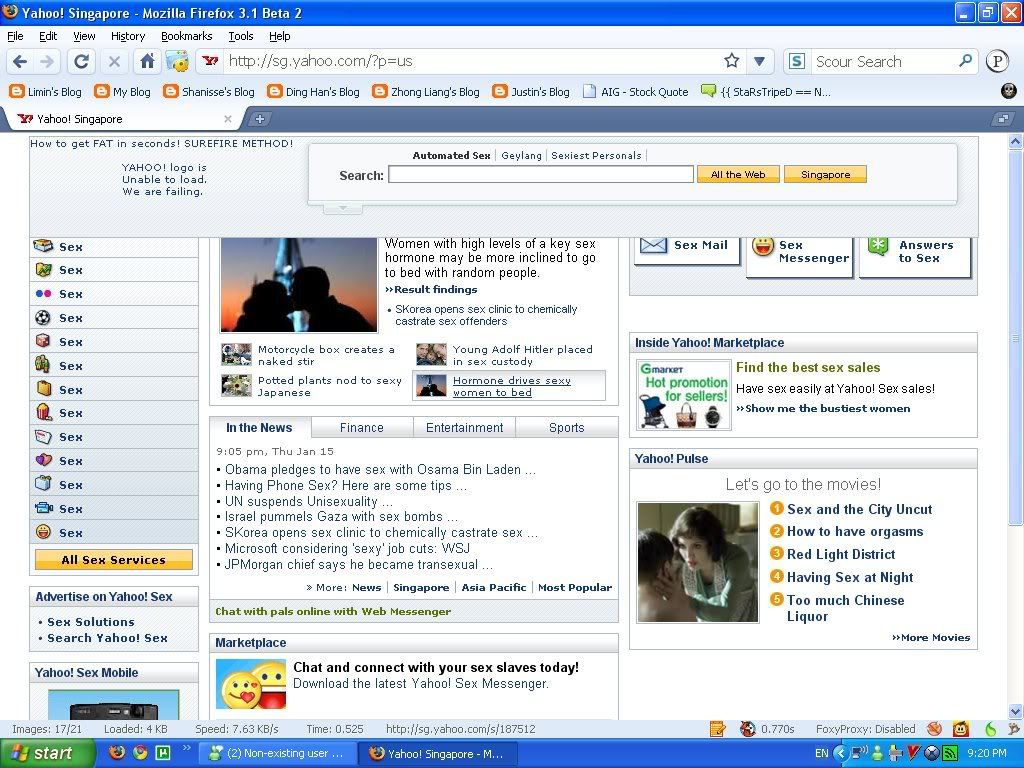Open the Scour search engine dropdown

(797, 61)
